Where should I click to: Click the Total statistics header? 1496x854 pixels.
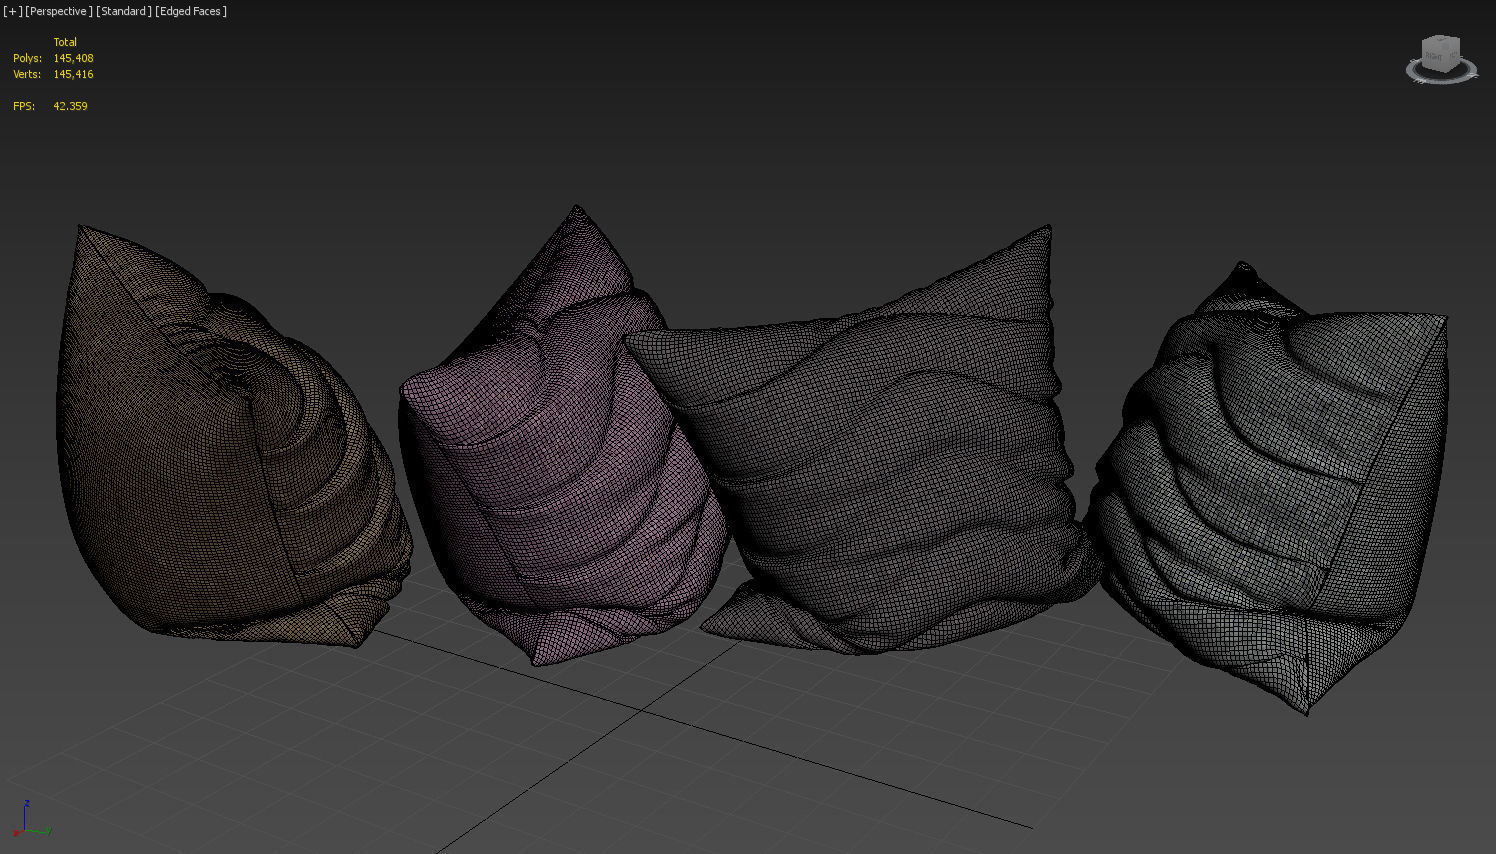pyautogui.click(x=65, y=42)
